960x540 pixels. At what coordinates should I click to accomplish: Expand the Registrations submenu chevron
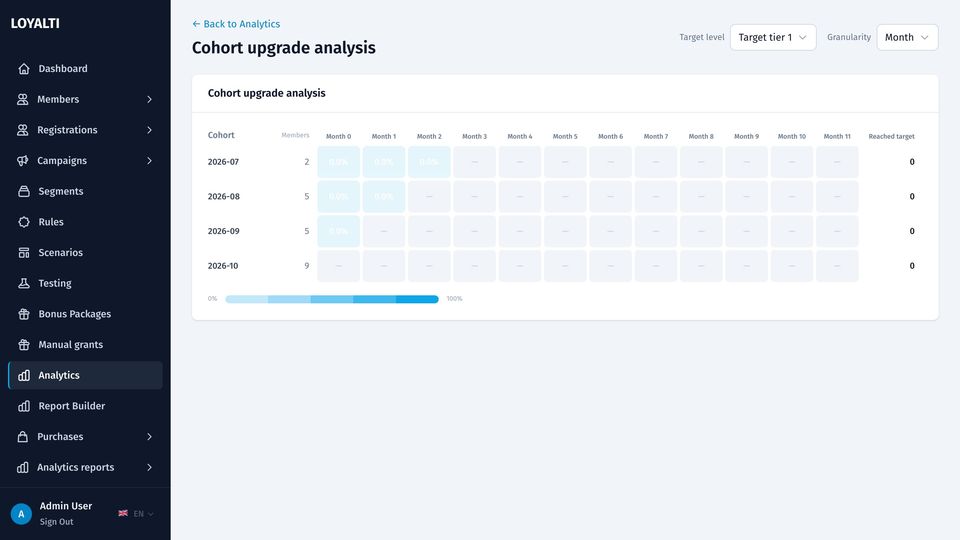point(149,130)
